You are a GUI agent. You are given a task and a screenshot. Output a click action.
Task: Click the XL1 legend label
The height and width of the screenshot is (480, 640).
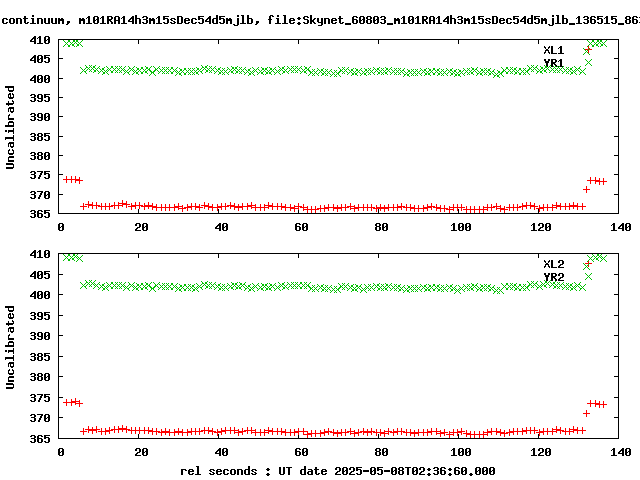point(553,50)
